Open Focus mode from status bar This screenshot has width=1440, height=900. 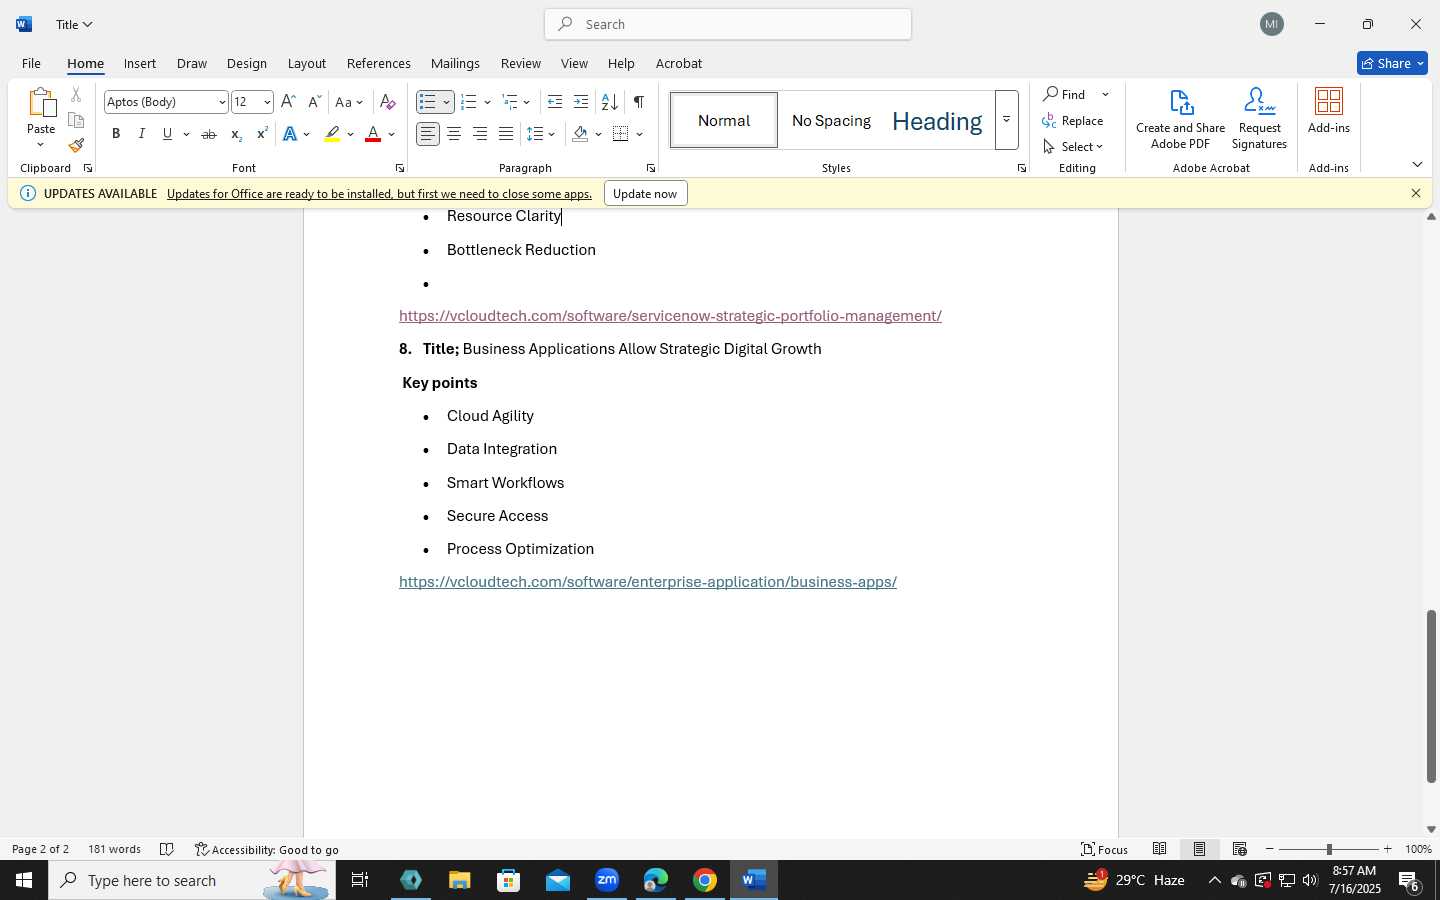[x=1105, y=849]
